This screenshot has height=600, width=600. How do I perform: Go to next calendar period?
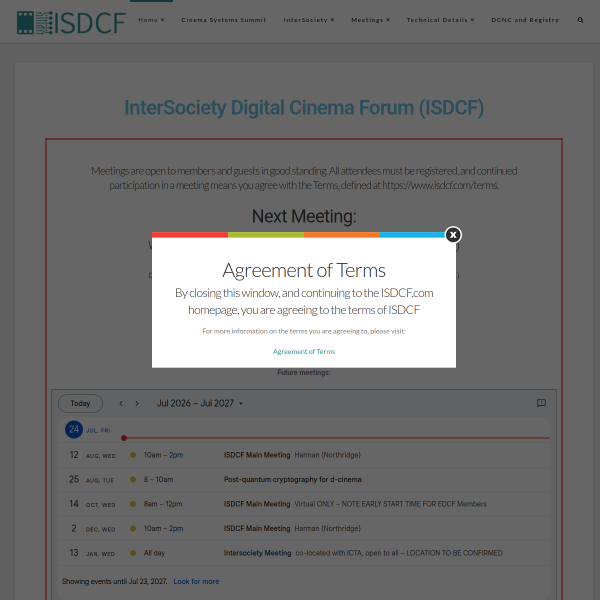pyautogui.click(x=137, y=403)
